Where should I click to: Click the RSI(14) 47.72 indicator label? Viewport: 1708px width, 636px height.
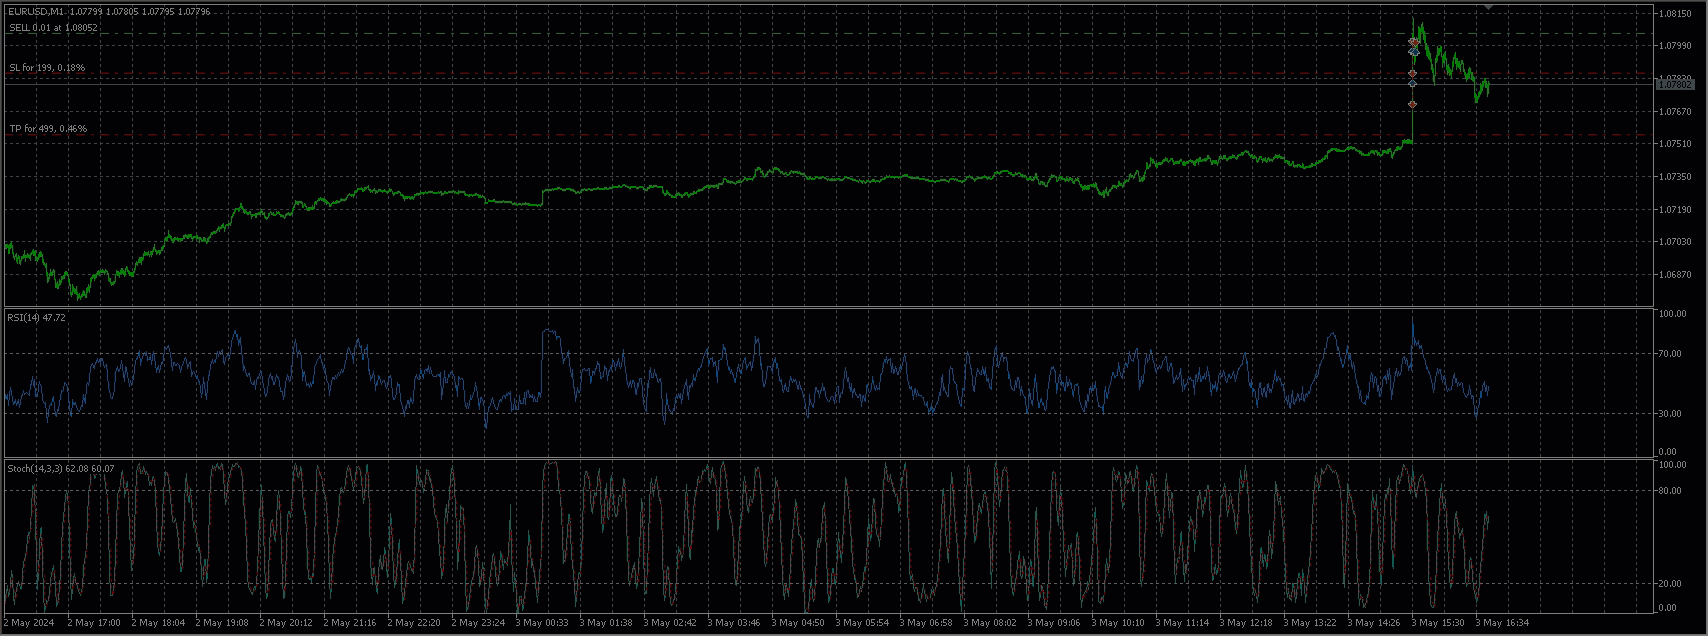tap(36, 317)
